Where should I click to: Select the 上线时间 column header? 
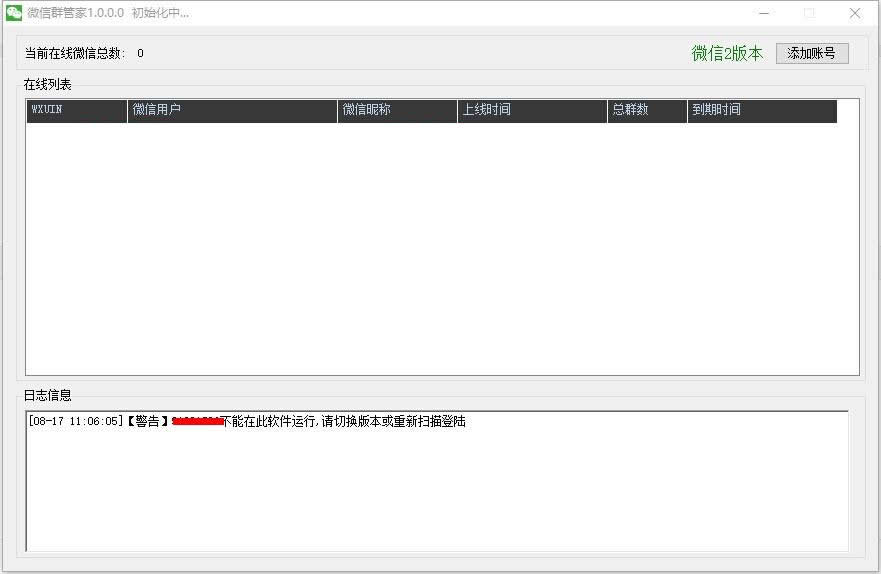pyautogui.click(x=532, y=110)
